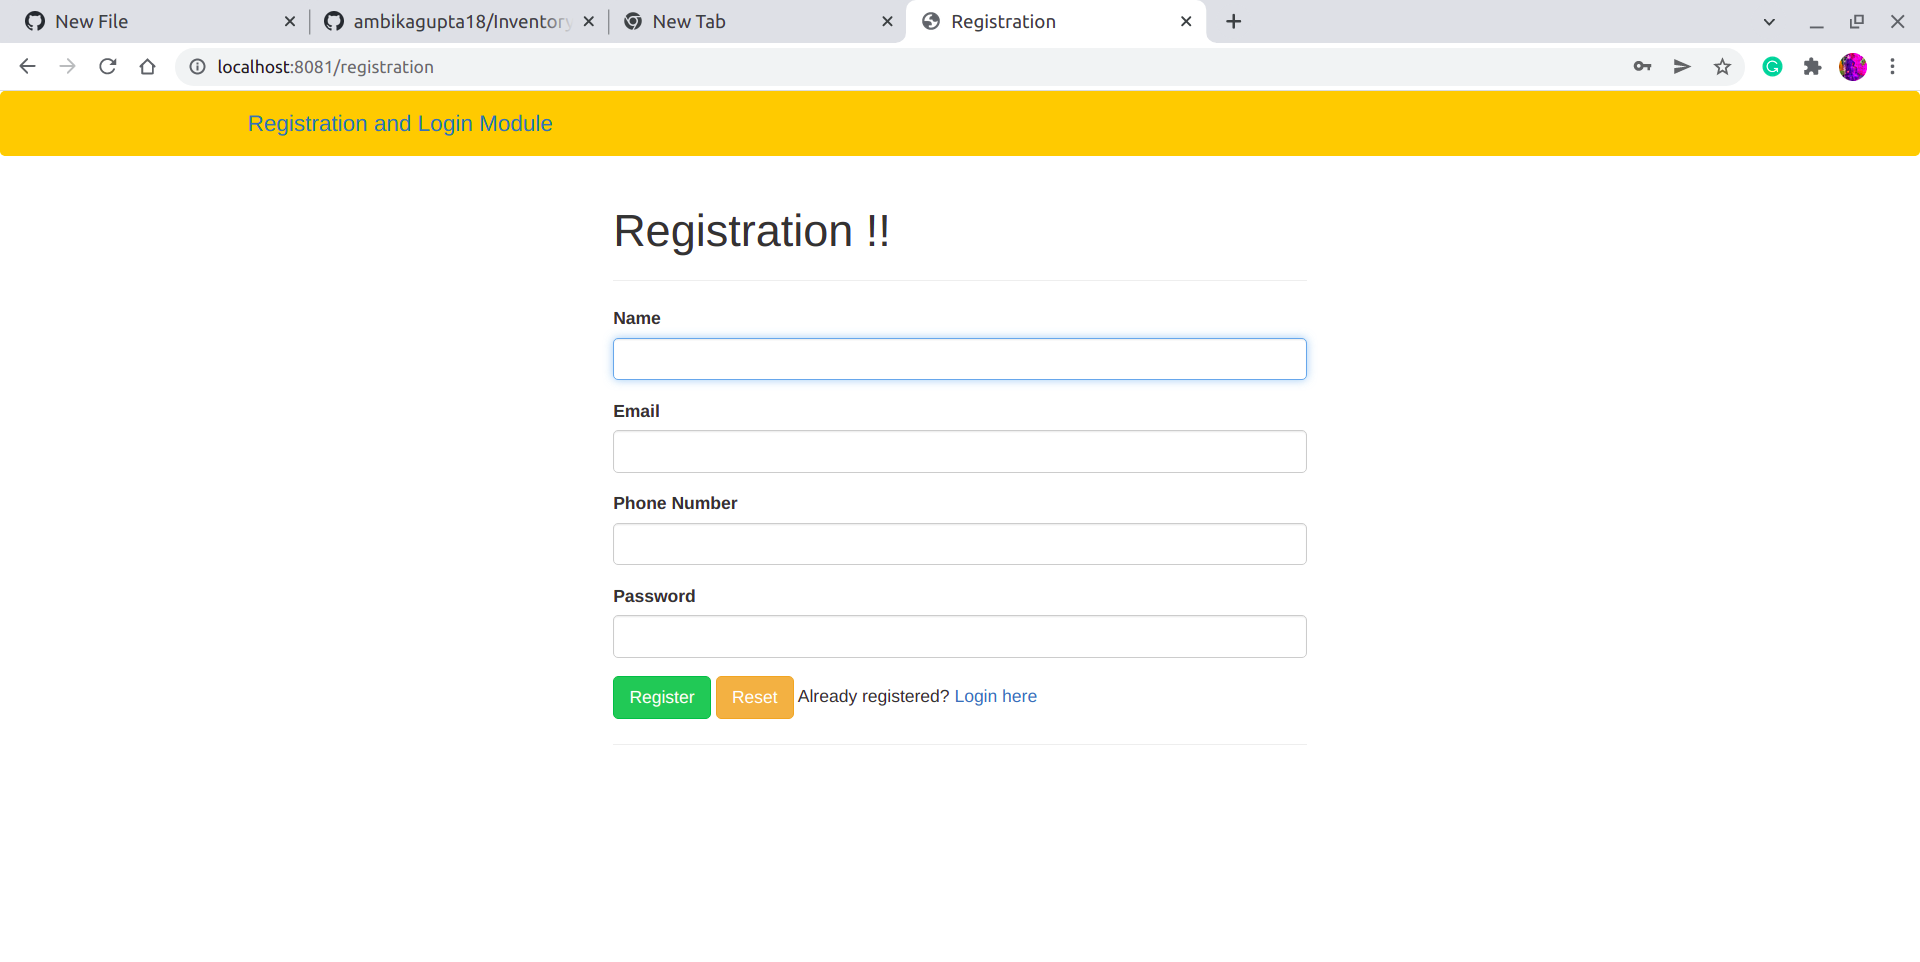Click inside the Email input field
1920x962 pixels.
click(x=959, y=451)
